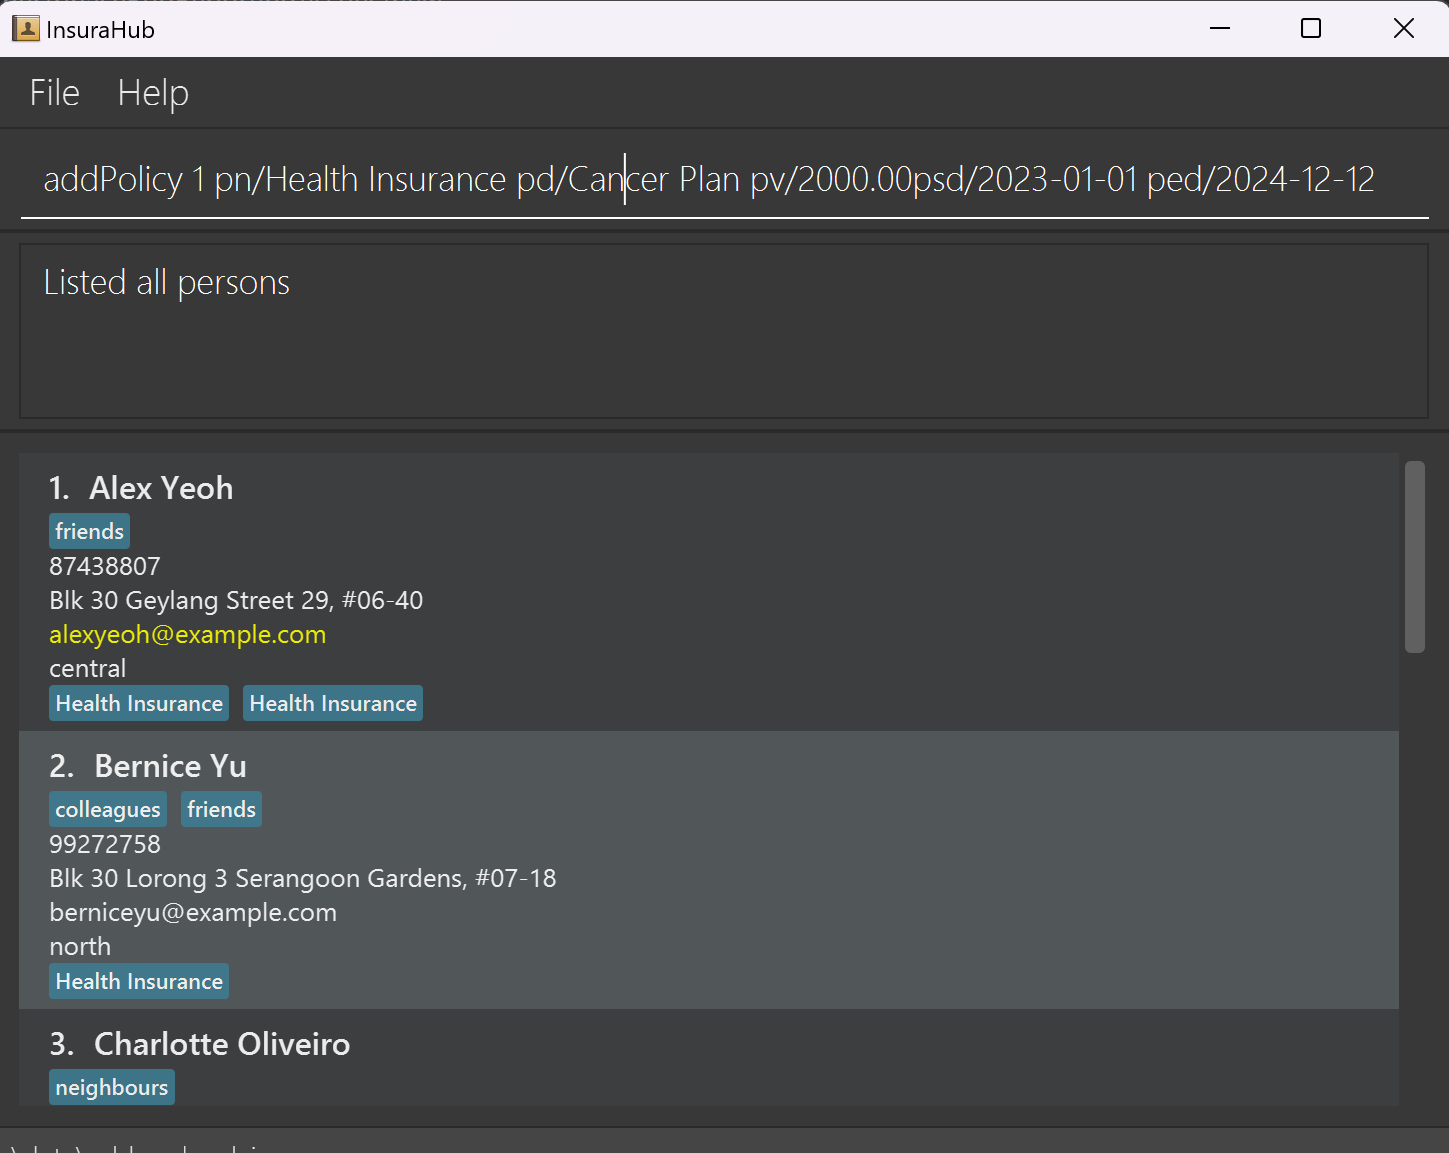Open the Help menu
The height and width of the screenshot is (1153, 1449).
click(153, 93)
